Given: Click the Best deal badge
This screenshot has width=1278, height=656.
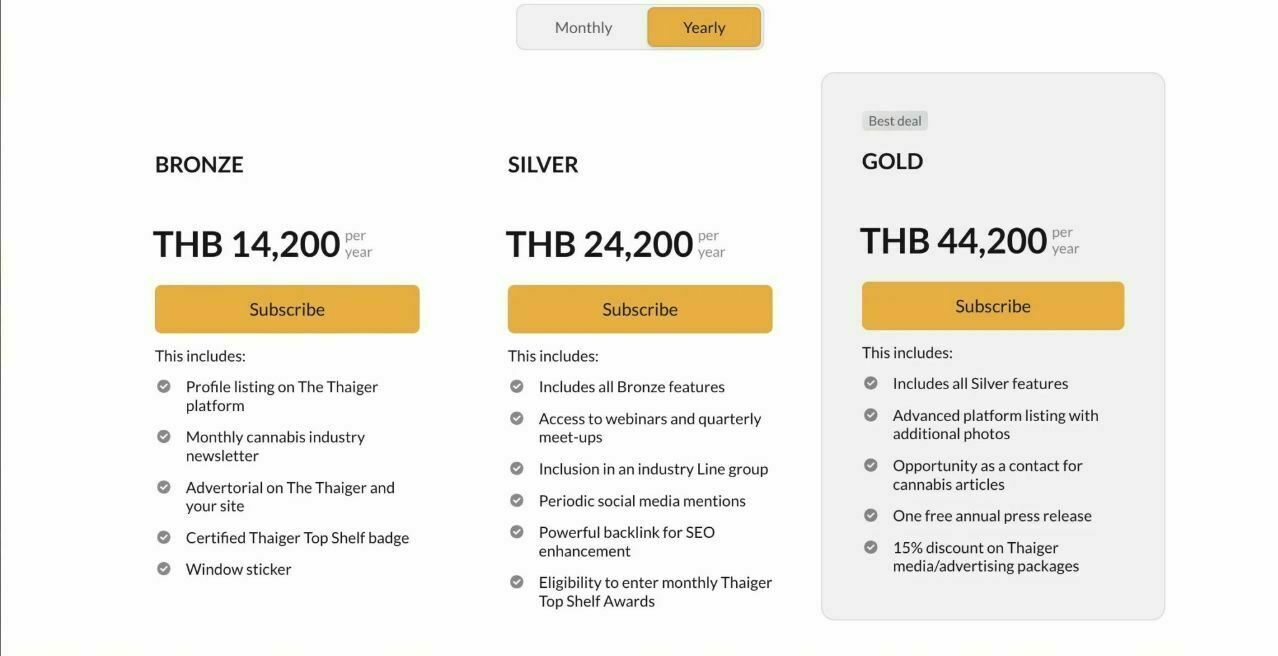Looking at the screenshot, I should coord(895,121).
